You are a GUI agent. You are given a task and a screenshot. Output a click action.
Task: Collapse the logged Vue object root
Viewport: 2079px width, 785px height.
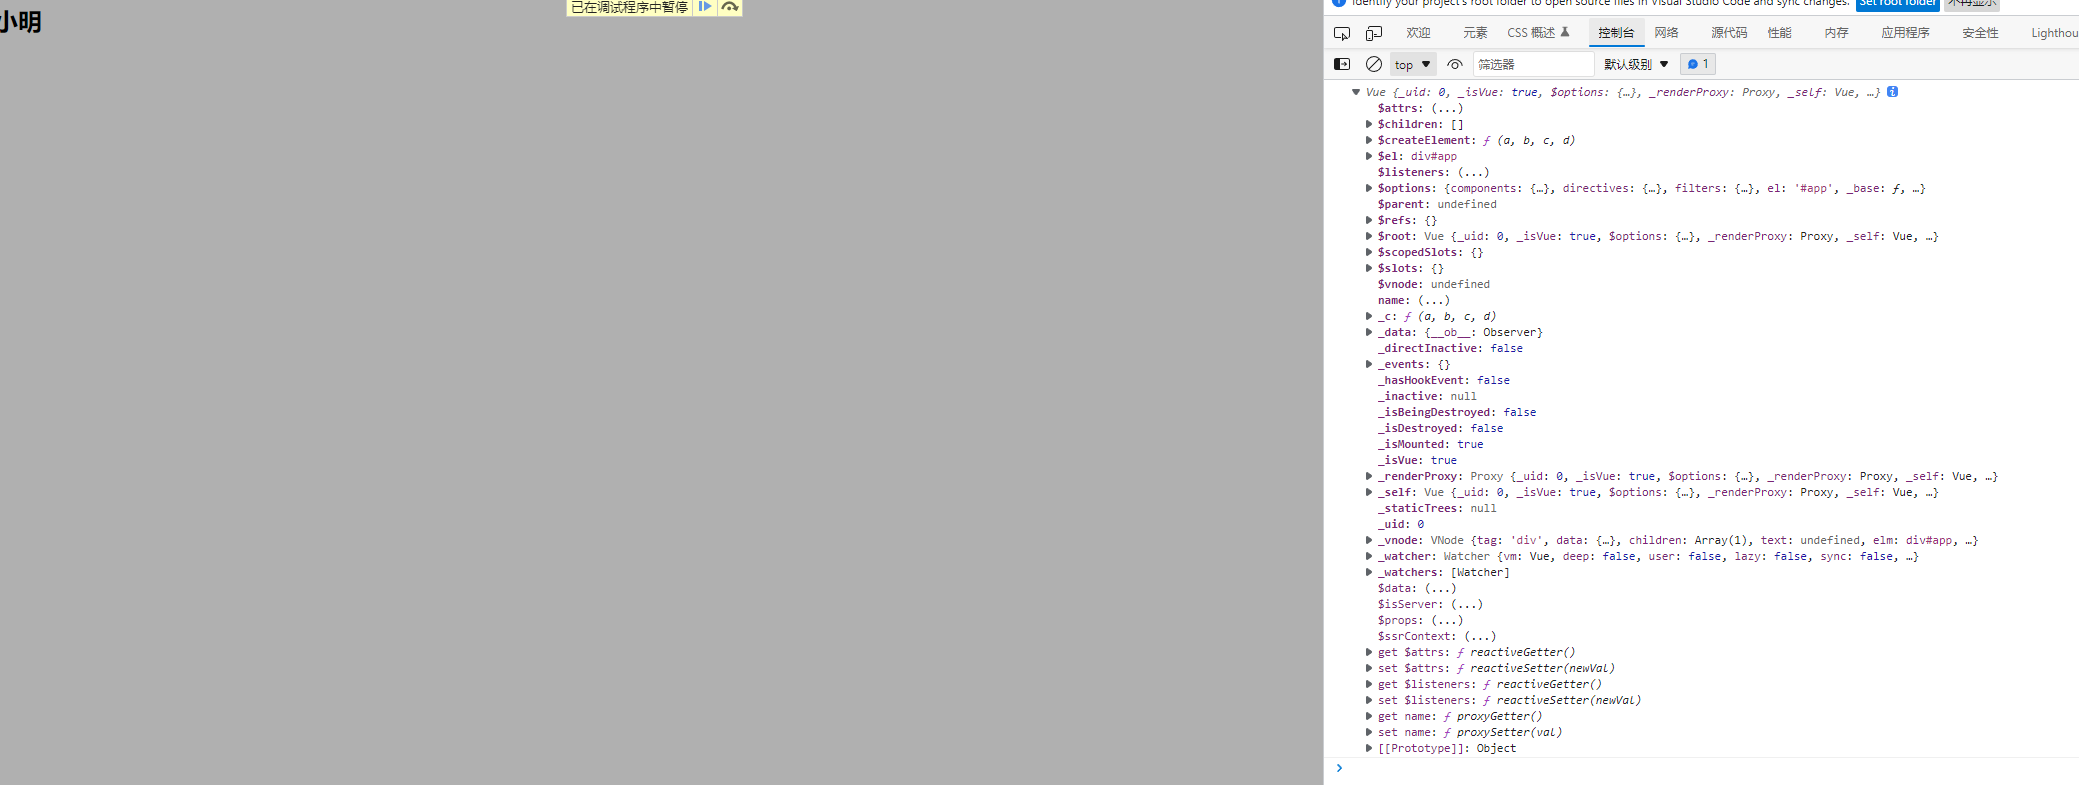pos(1356,92)
